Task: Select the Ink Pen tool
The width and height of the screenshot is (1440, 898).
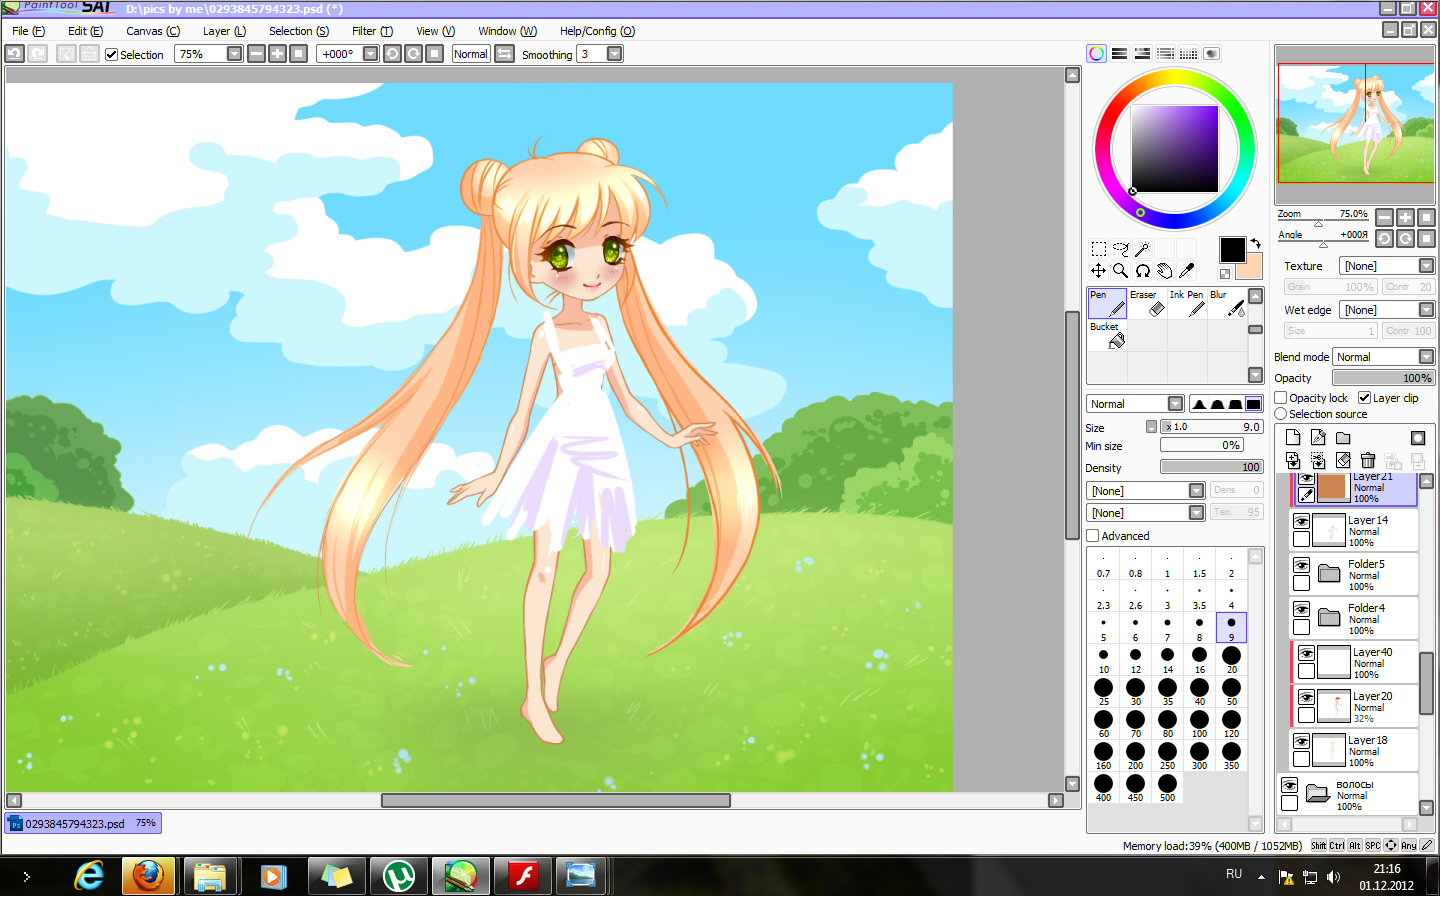Action: click(x=1187, y=304)
